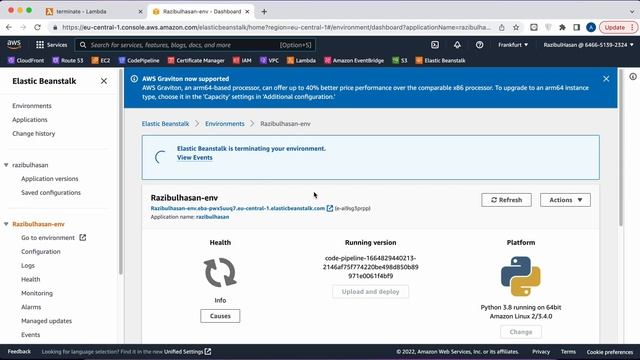Open VPC bookmark shortcut

pyautogui.click(x=269, y=60)
